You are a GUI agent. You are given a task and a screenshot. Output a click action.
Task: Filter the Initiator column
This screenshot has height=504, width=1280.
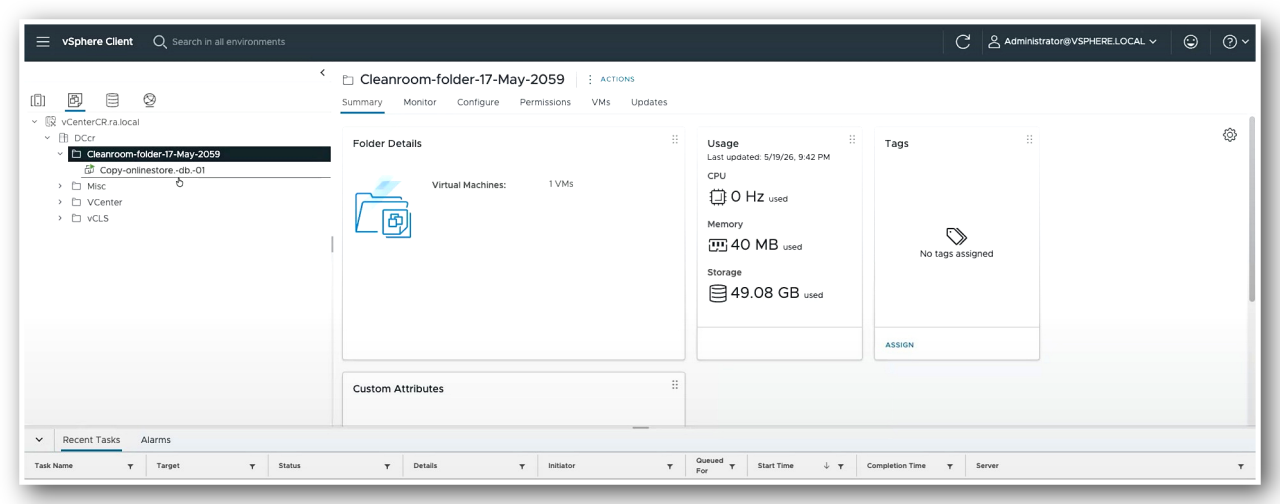pos(670,467)
